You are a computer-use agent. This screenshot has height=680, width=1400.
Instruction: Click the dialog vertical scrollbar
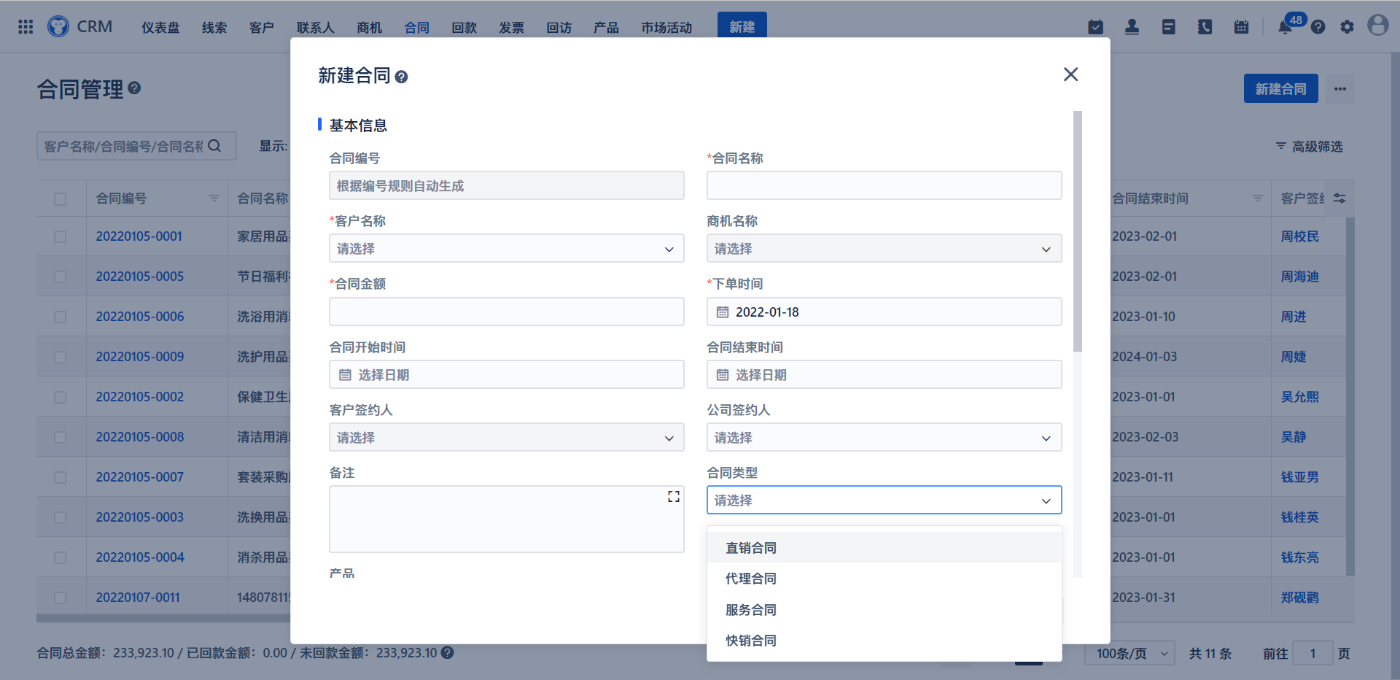[1077, 231]
